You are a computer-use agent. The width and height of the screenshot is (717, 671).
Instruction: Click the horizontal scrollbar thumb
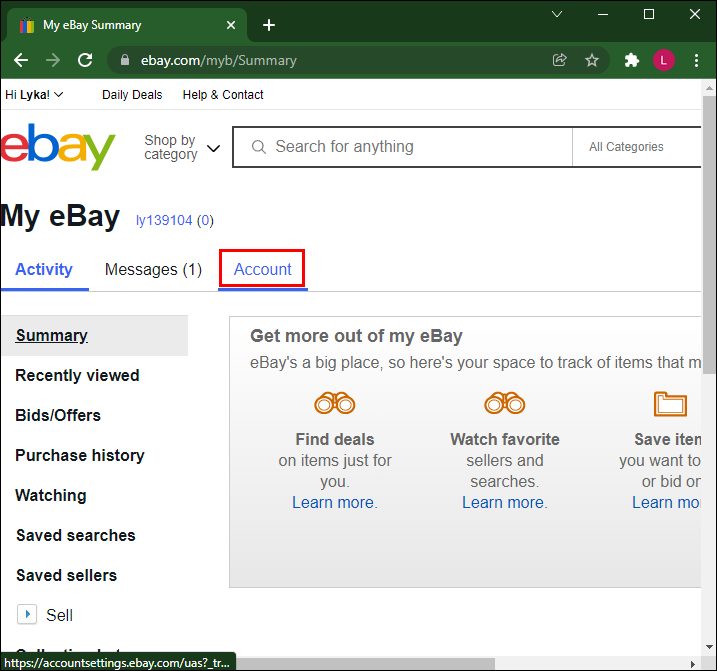[366, 663]
